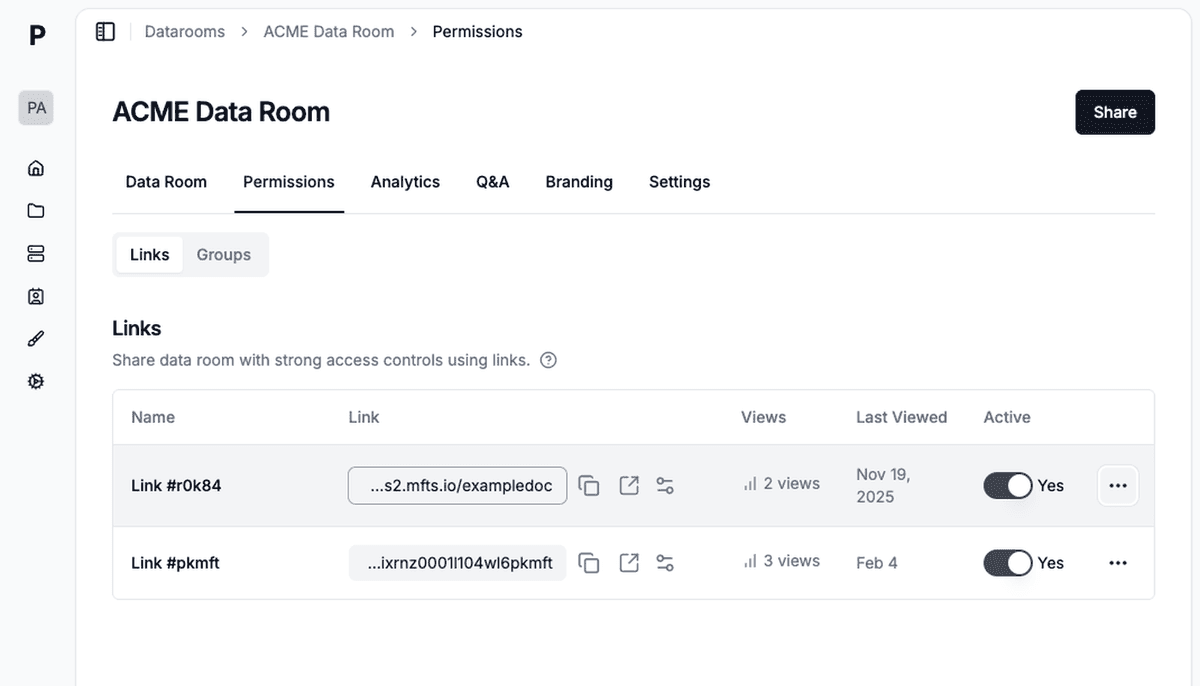Open the ellipsis menu for Link #pkmft
1200x686 pixels.
point(1117,562)
